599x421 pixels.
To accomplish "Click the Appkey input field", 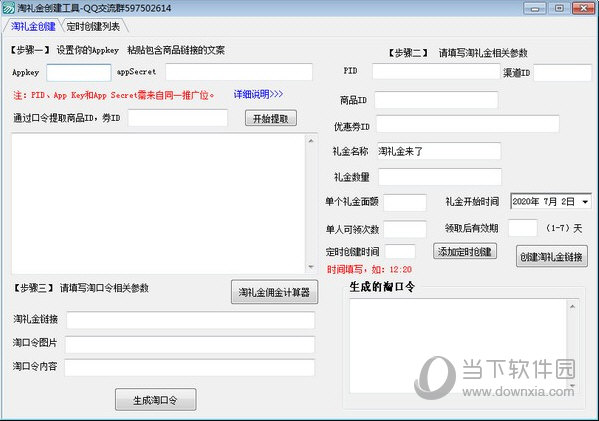I will [79, 73].
